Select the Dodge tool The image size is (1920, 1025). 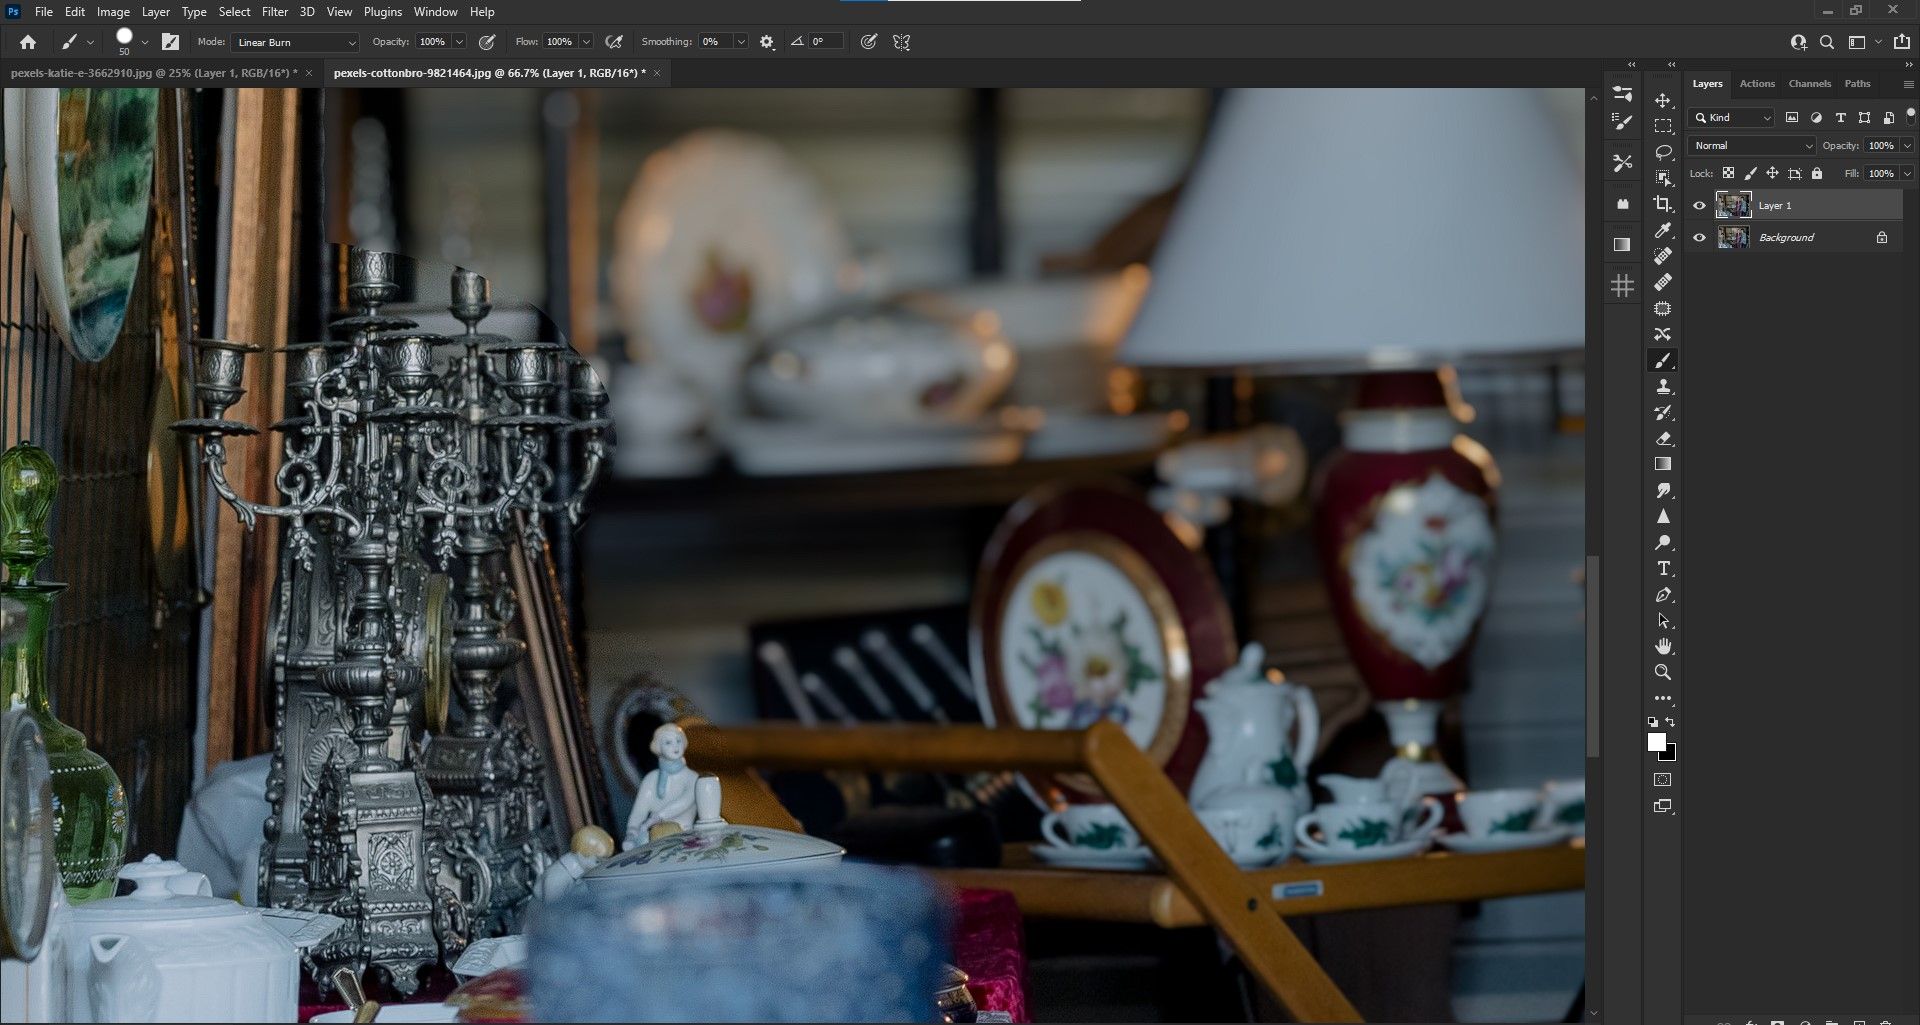pyautogui.click(x=1663, y=543)
